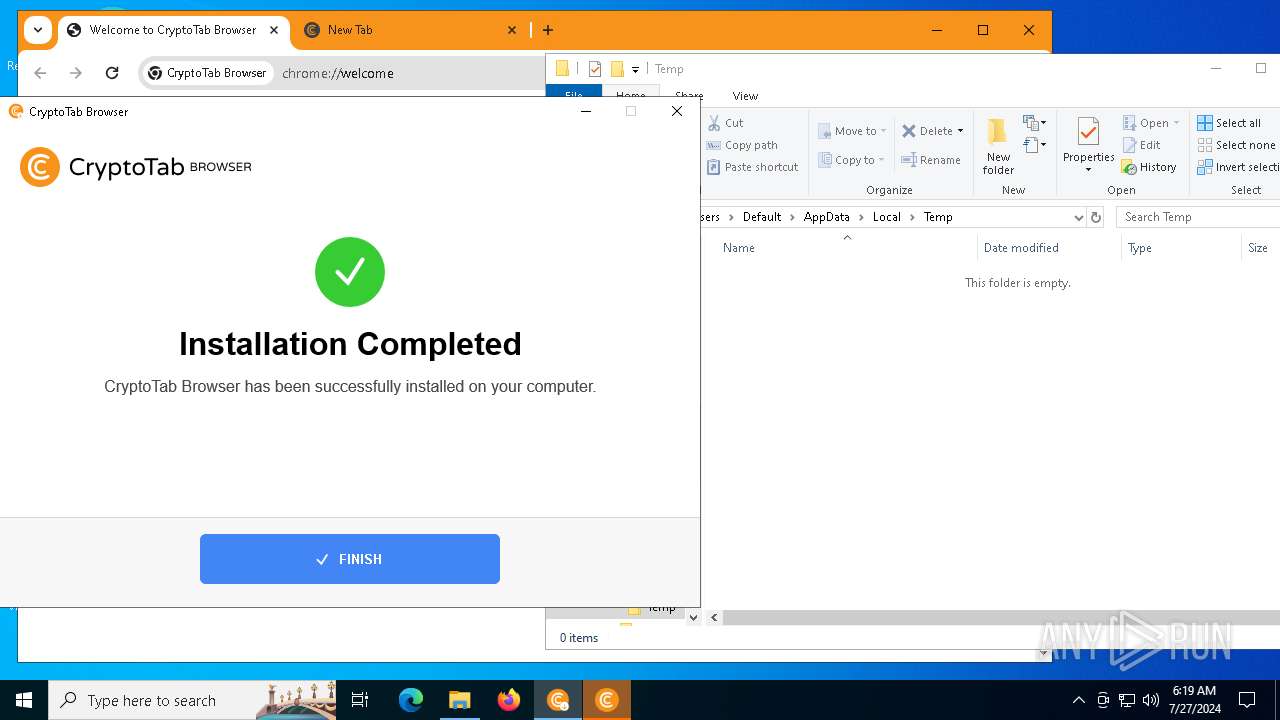Click Select all in ribbon
This screenshot has height=720, width=1280.
1230,123
